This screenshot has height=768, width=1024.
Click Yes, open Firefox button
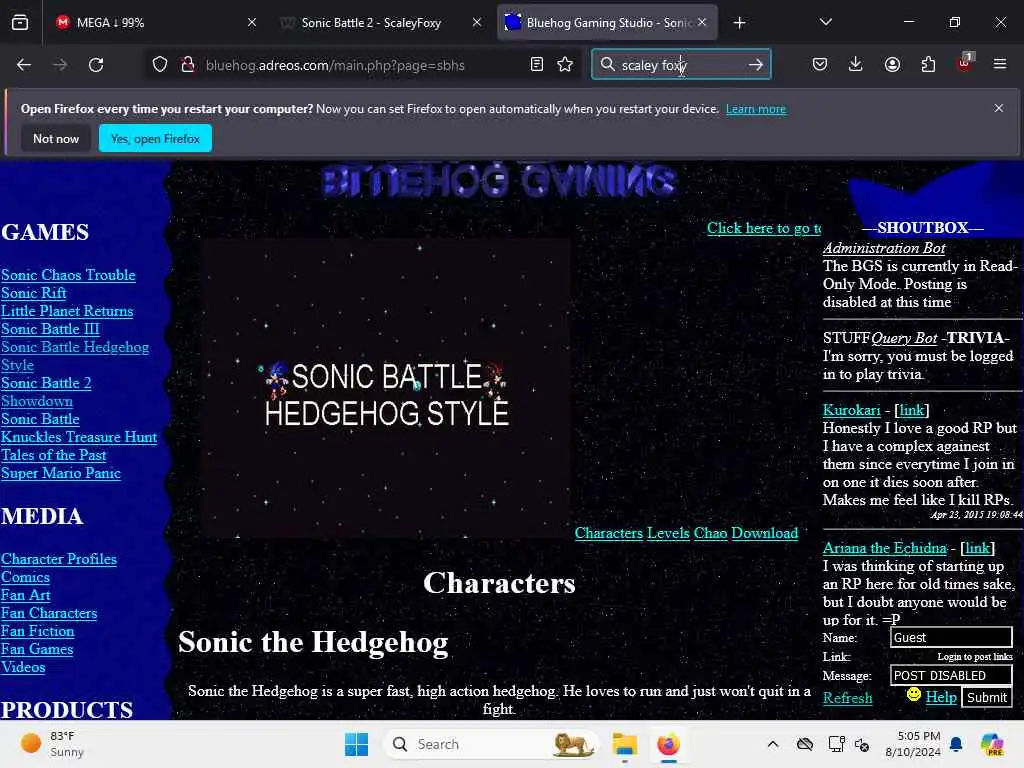pos(155,138)
